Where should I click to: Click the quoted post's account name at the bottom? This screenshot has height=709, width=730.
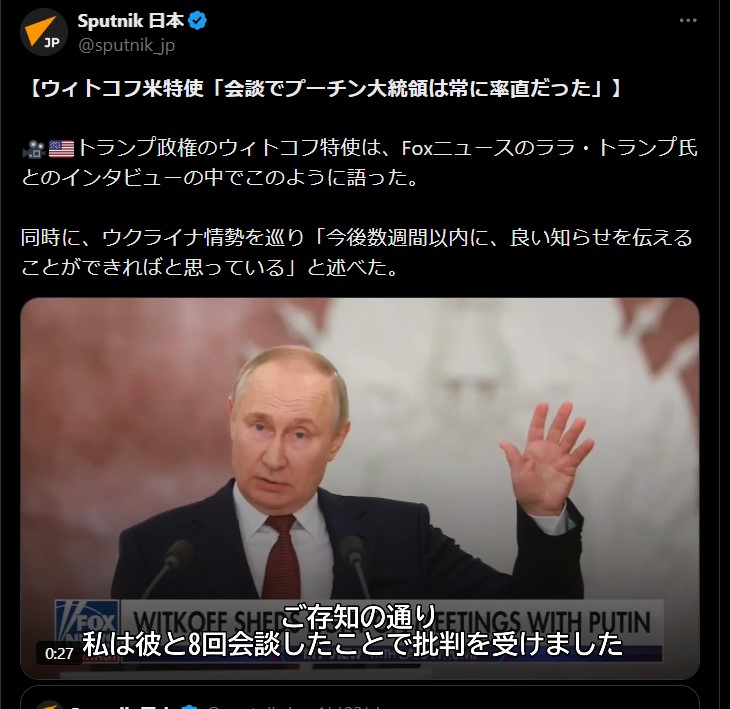point(123,706)
